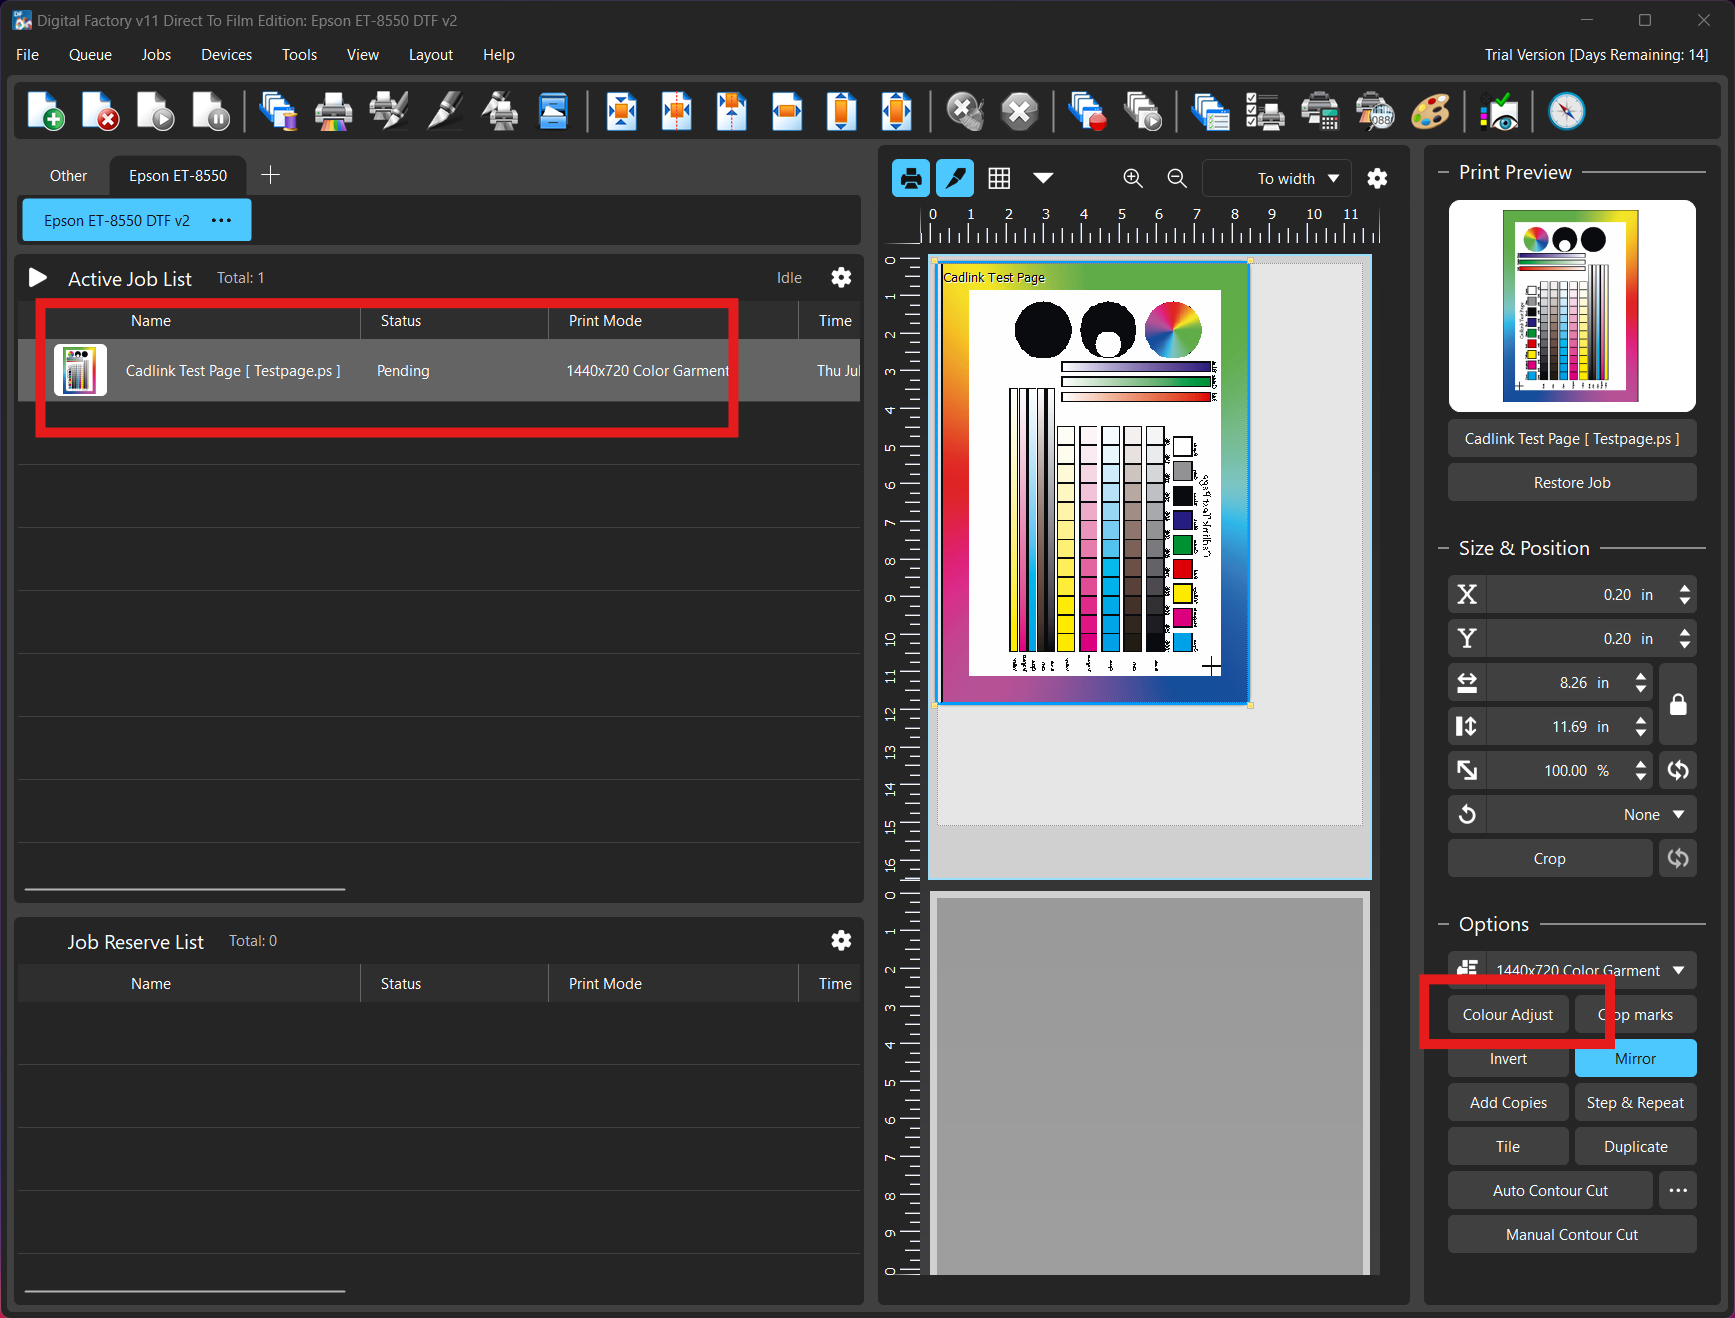
Task: Click the compass icon in the toolbar
Action: (1566, 111)
